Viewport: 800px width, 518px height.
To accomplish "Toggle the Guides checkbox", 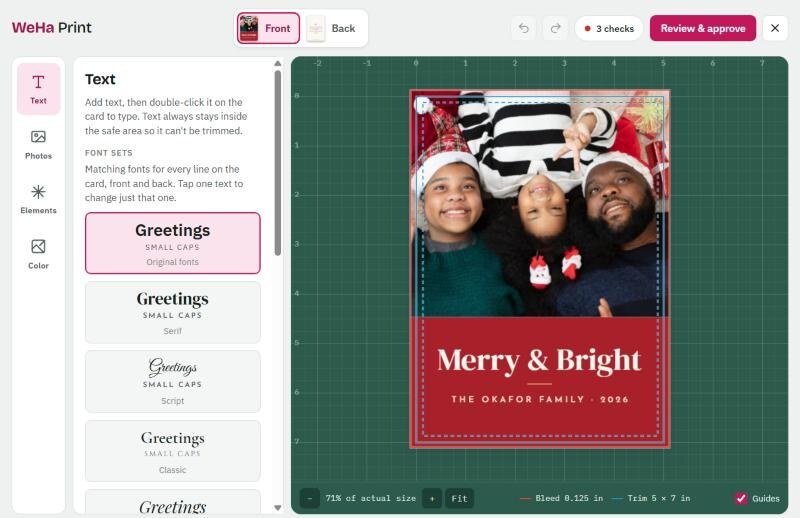I will pos(741,499).
